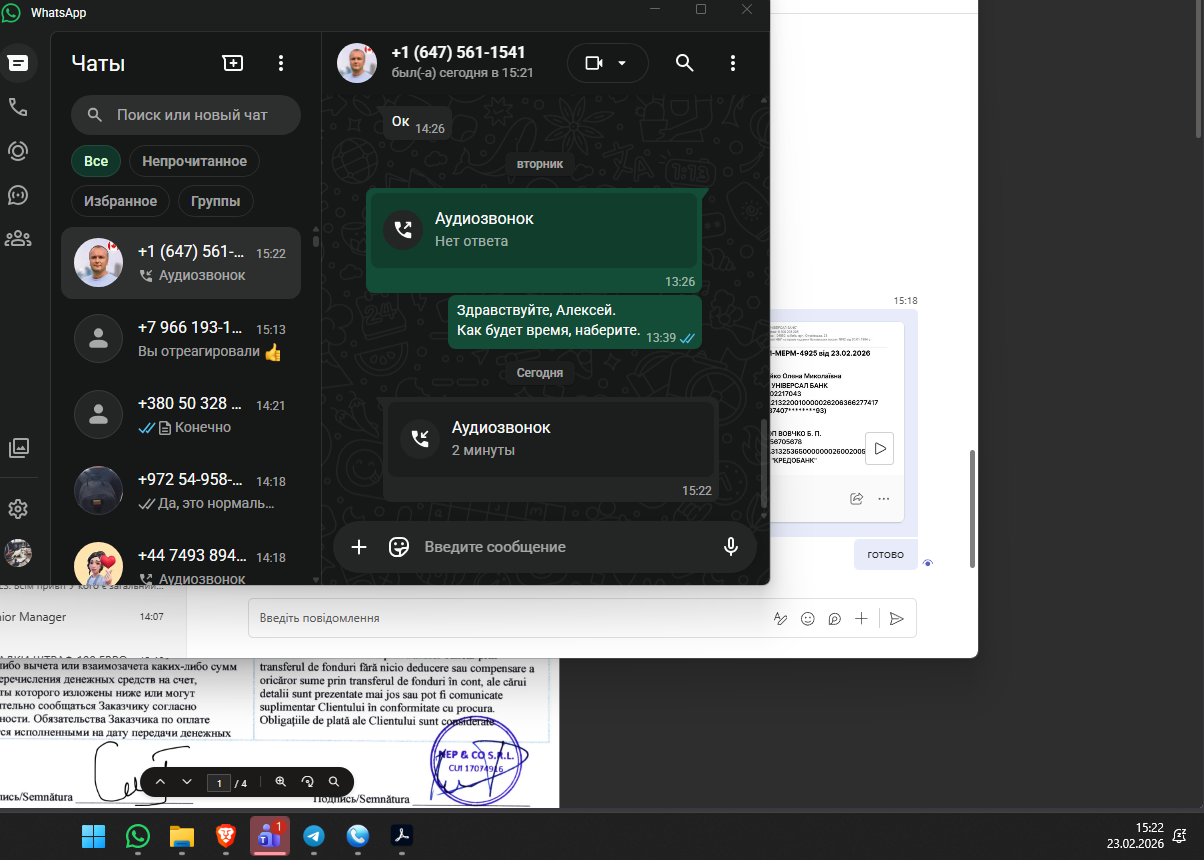1204x860 pixels.
Task: Open Brave browser from the taskbar
Action: point(225,836)
